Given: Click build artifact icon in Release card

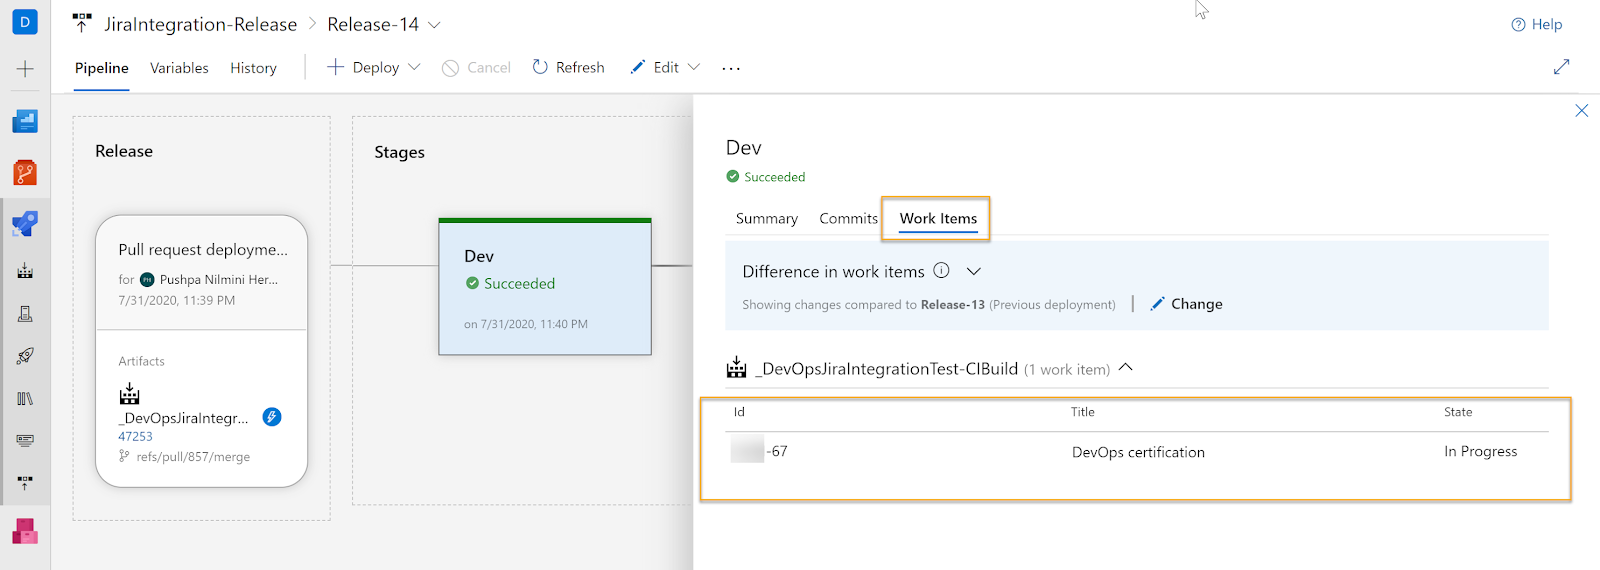Looking at the screenshot, I should coord(130,393).
